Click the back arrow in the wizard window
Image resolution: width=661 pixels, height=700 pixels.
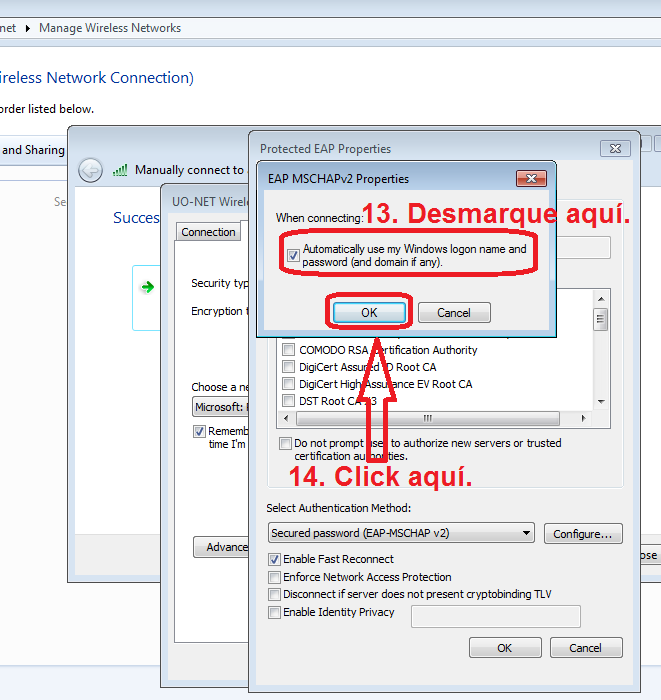click(x=90, y=170)
